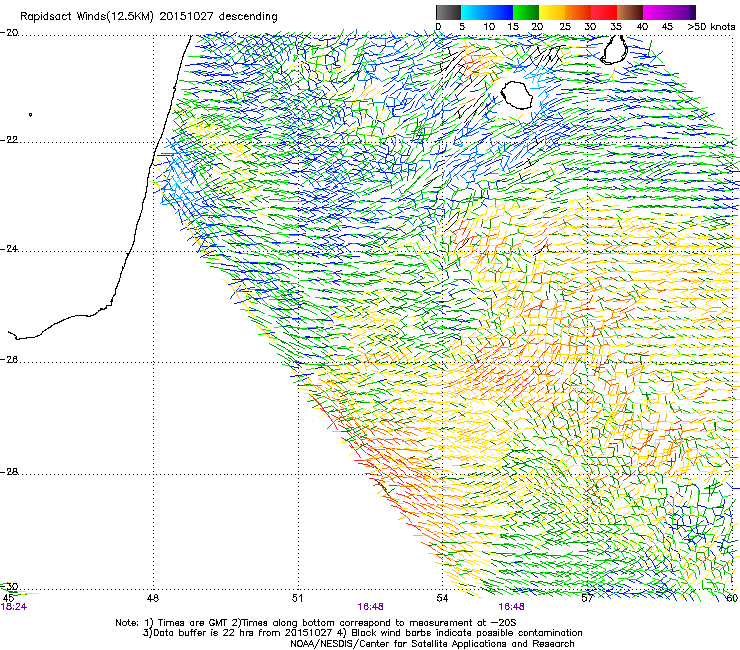740x650 pixels.
Task: Click the '>50 knots' legend label
Action: 711,27
